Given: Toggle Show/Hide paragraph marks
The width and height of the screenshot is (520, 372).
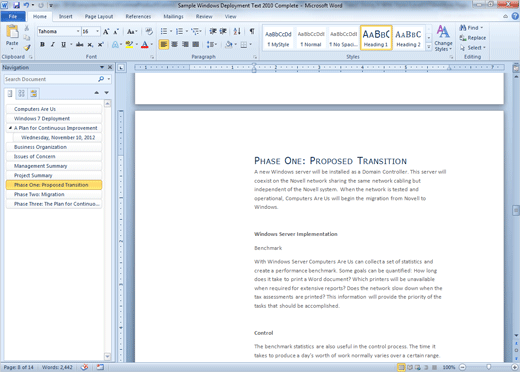Looking at the screenshot, I should [x=252, y=31].
